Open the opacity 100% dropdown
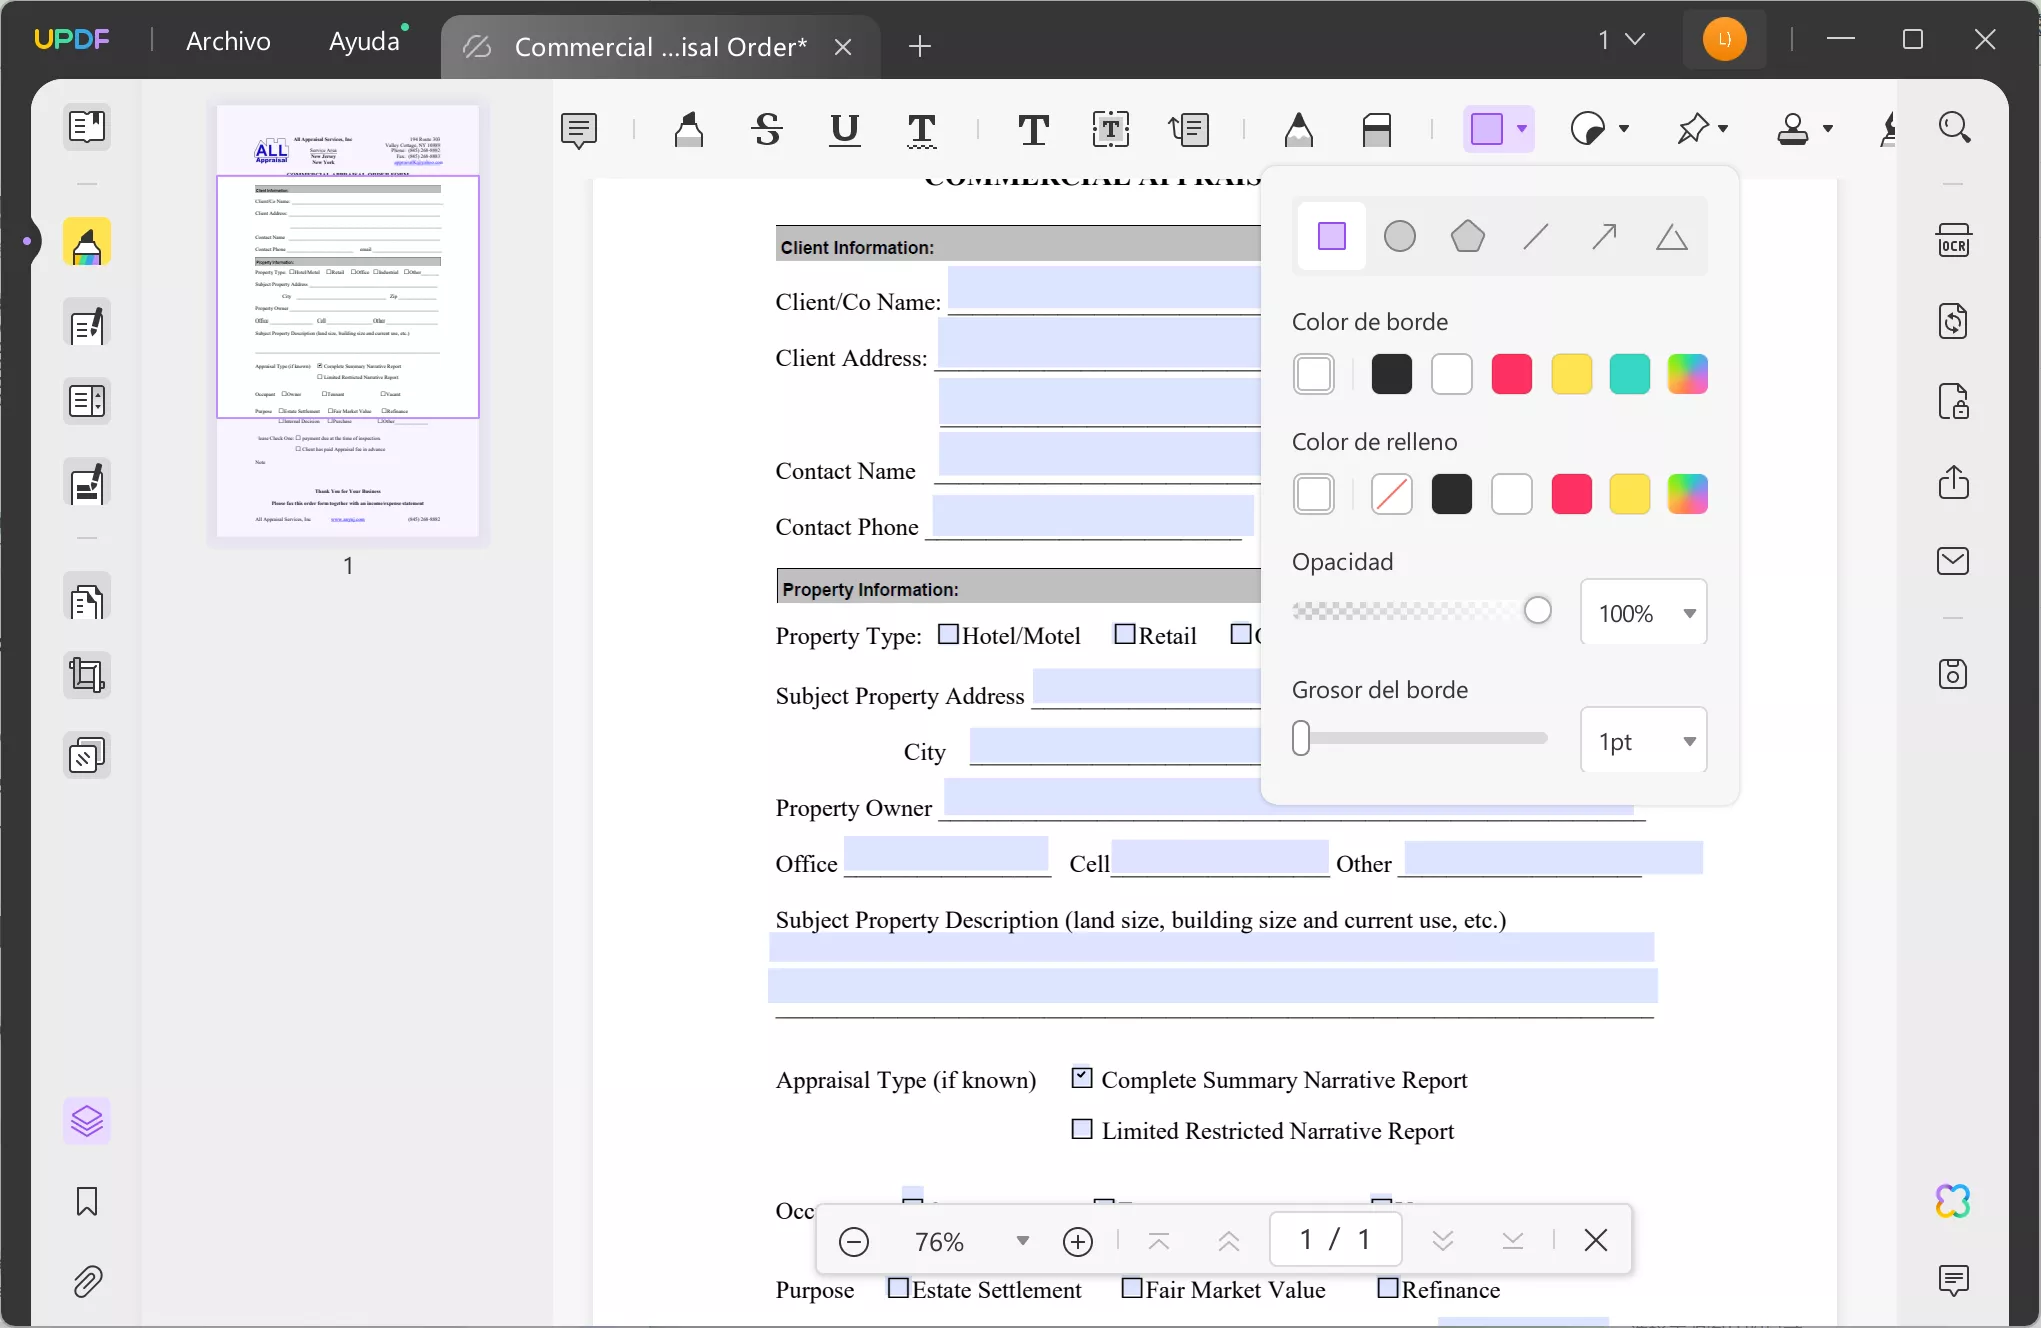Image resolution: width=2041 pixels, height=1328 pixels. pyautogui.click(x=1644, y=613)
